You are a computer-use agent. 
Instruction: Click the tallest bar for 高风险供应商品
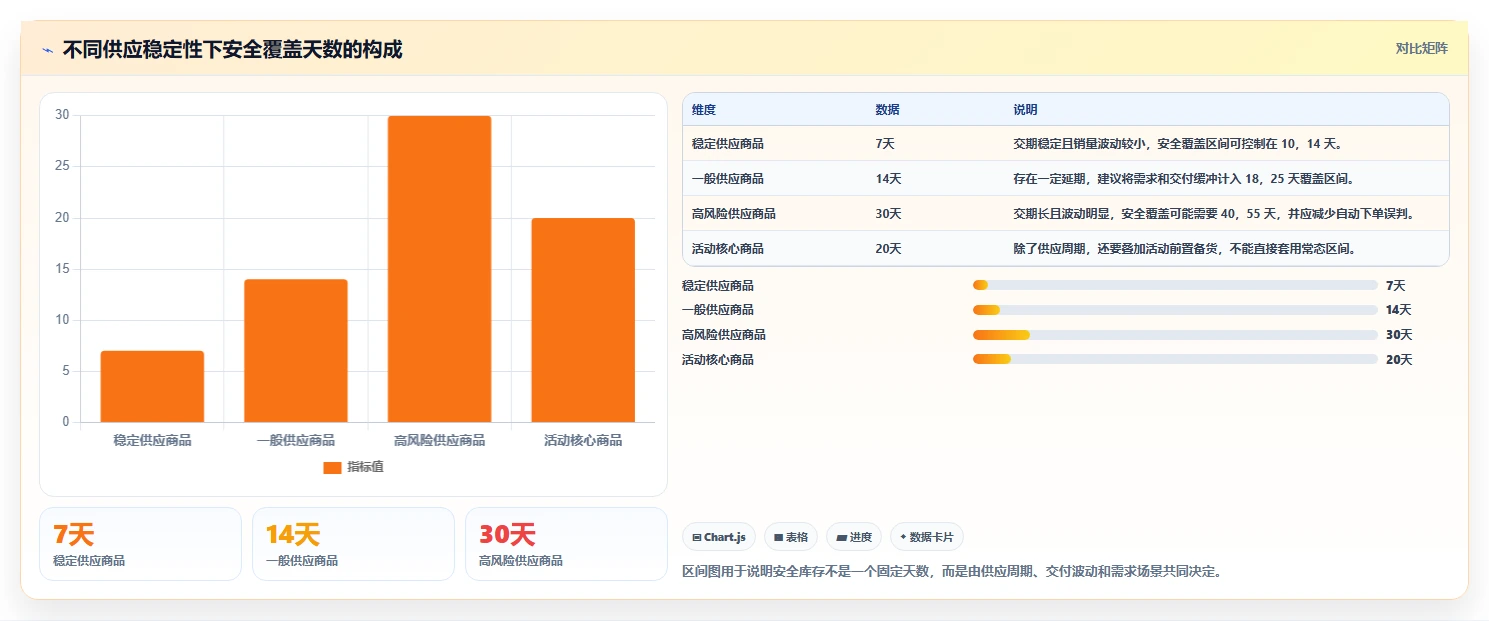point(439,269)
